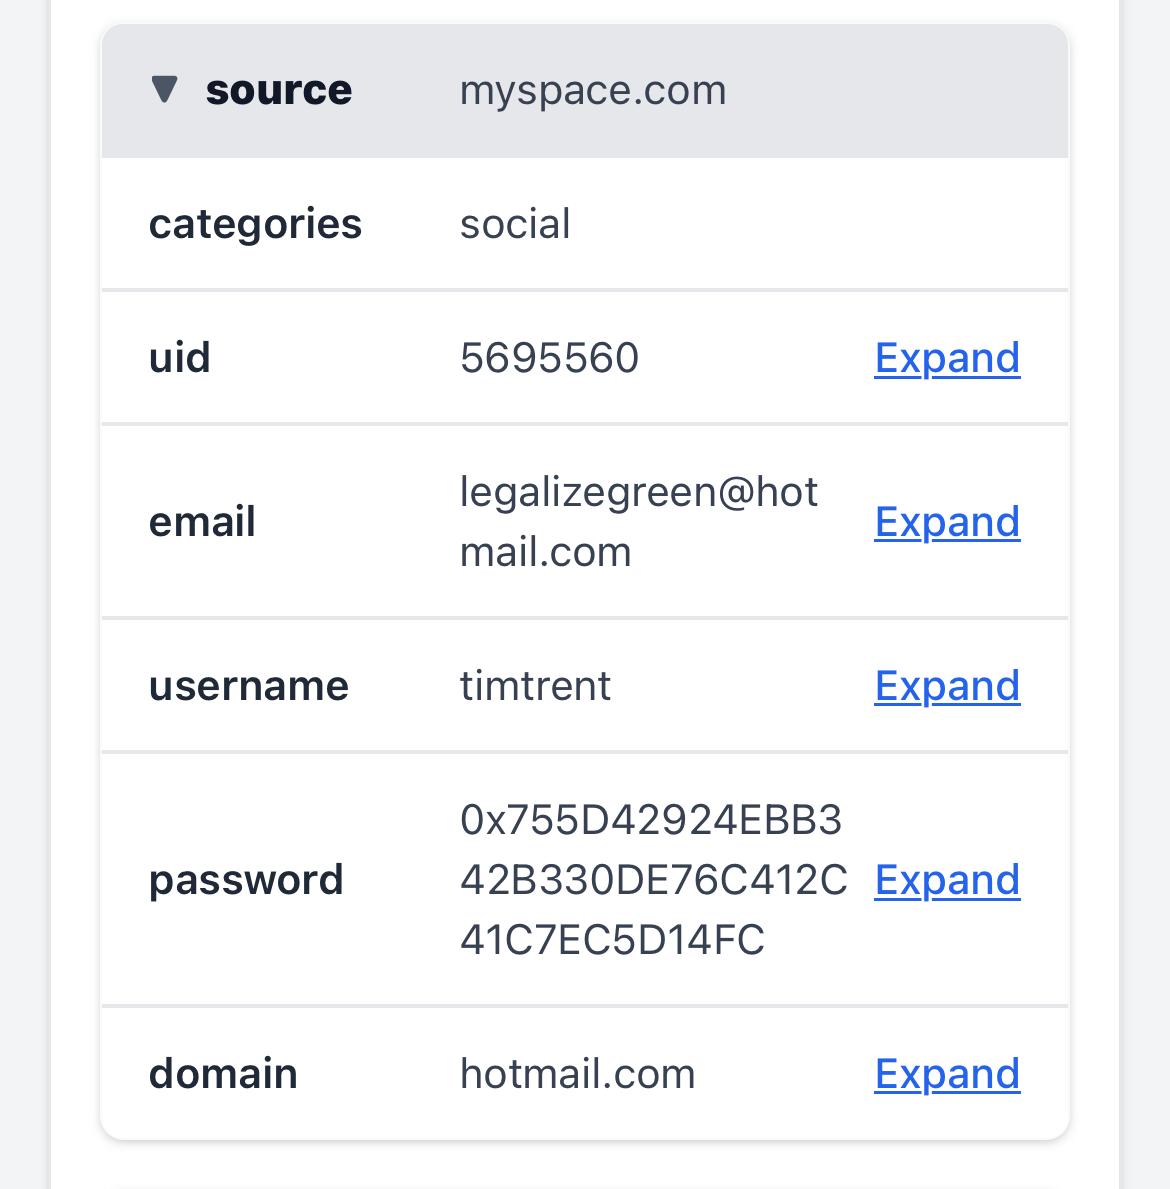The width and height of the screenshot is (1170, 1189).
Task: Expand the email field
Action: [946, 522]
